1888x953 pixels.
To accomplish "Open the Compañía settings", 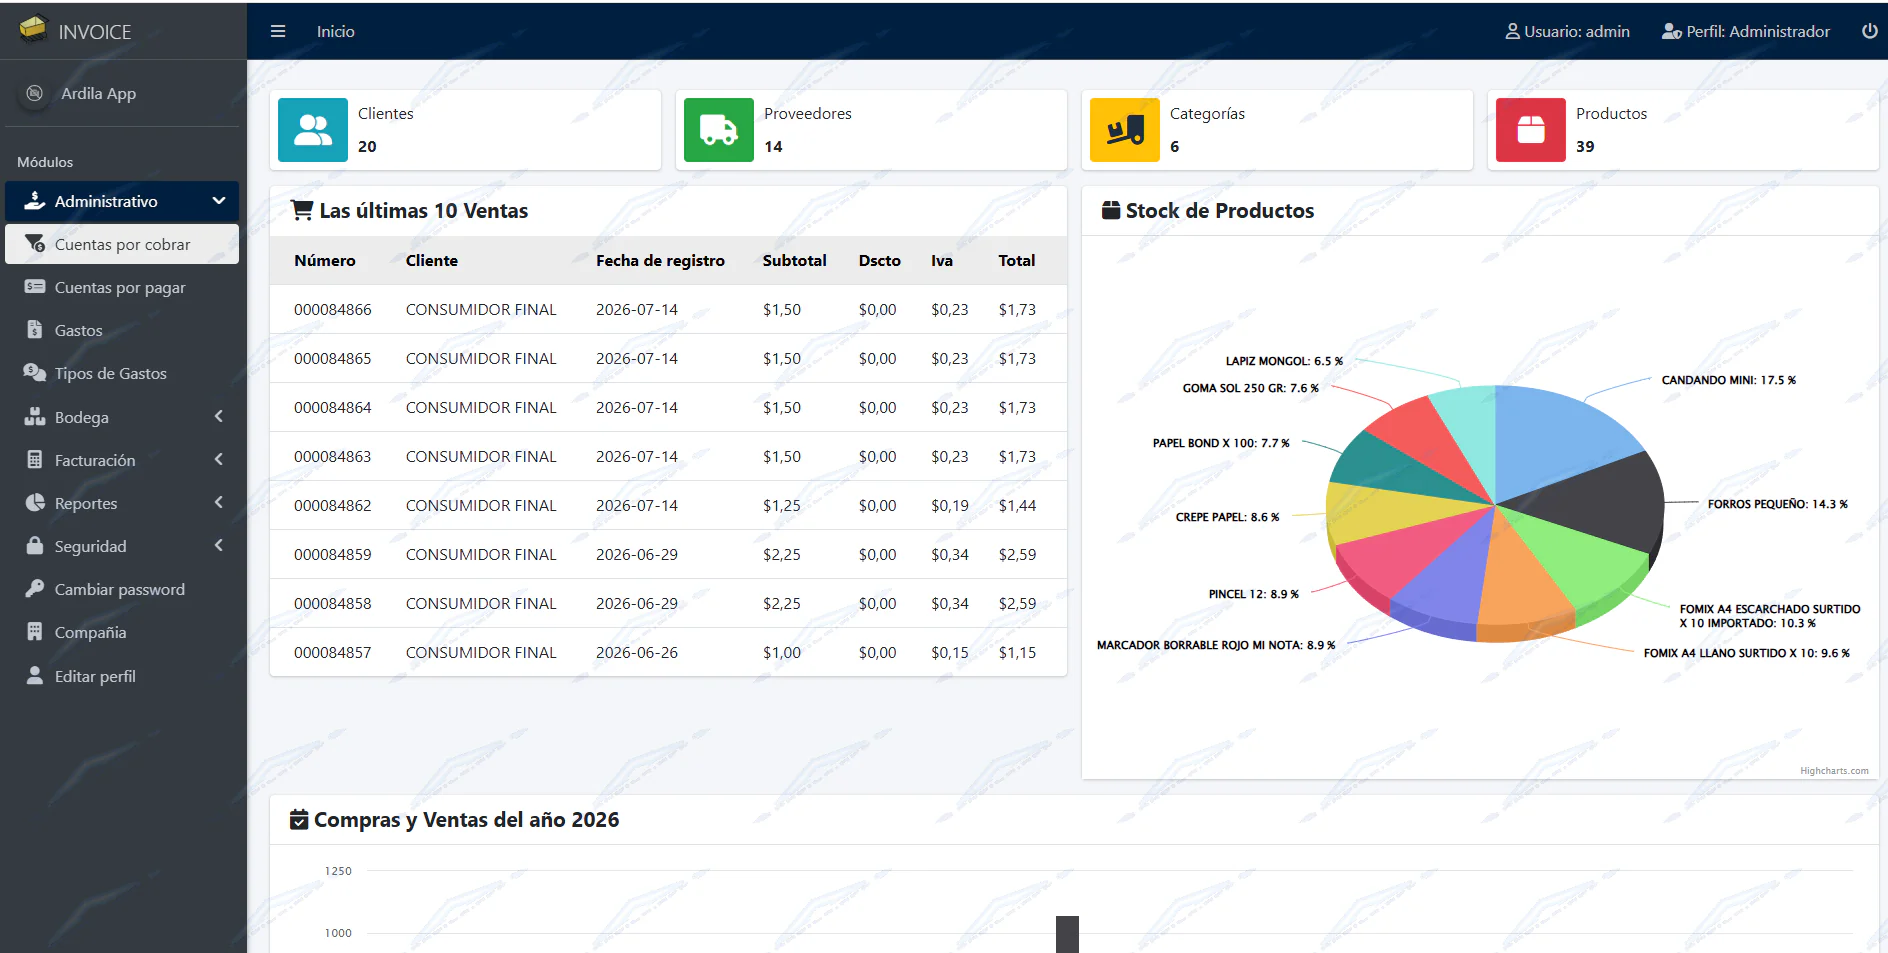I will point(122,632).
